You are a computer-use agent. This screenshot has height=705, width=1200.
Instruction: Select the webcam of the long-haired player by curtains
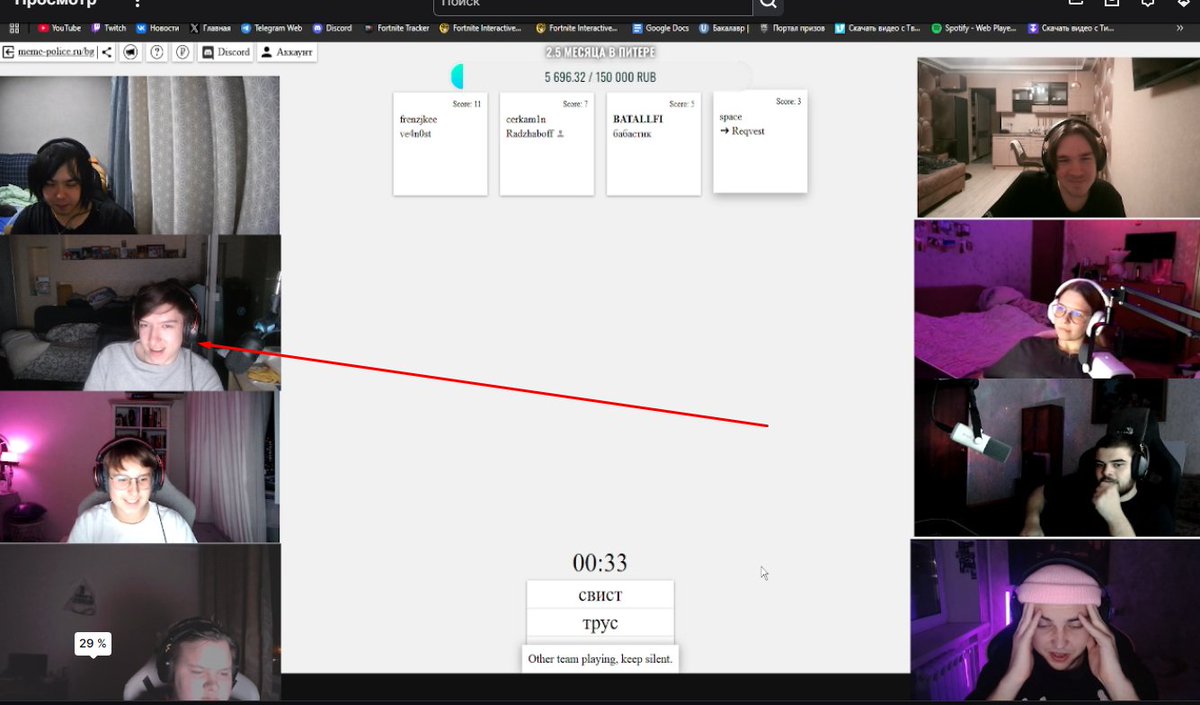(x=140, y=154)
